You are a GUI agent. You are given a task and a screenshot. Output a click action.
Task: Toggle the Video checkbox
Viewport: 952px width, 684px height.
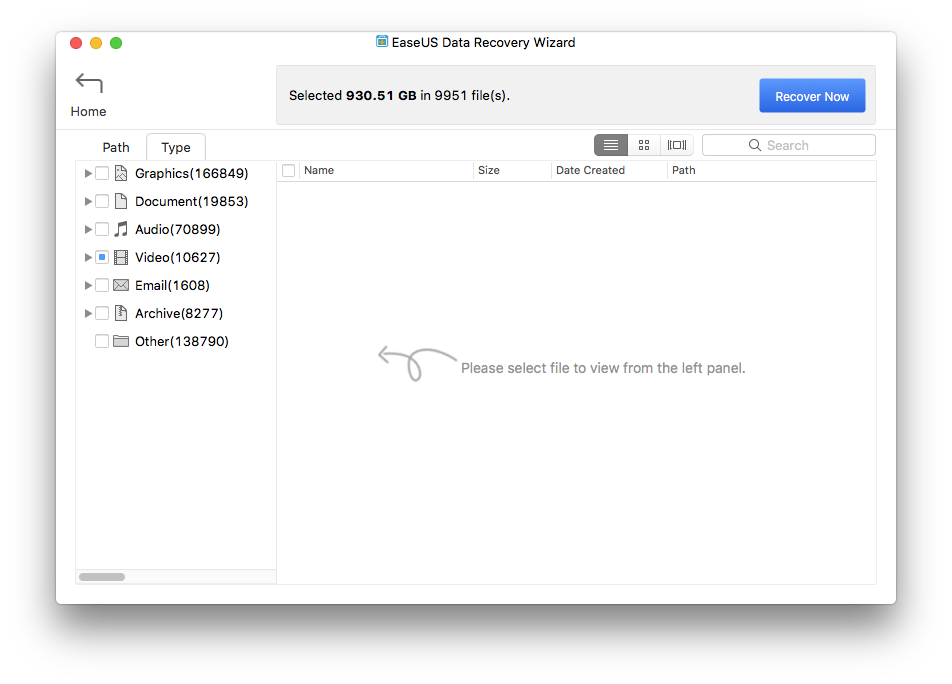[102, 257]
